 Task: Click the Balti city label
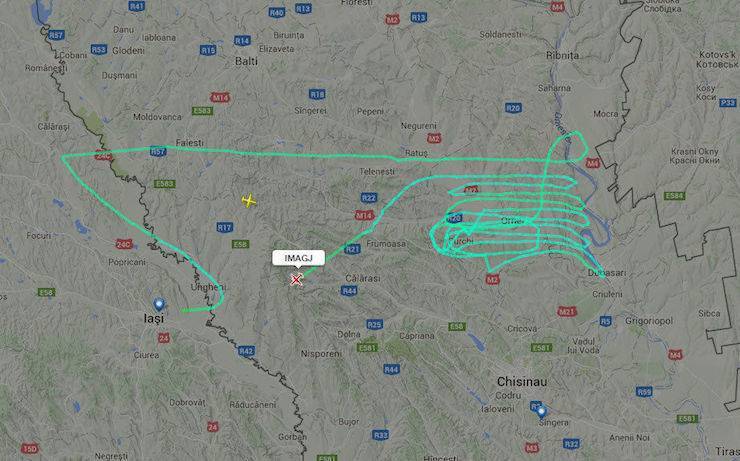(x=247, y=61)
